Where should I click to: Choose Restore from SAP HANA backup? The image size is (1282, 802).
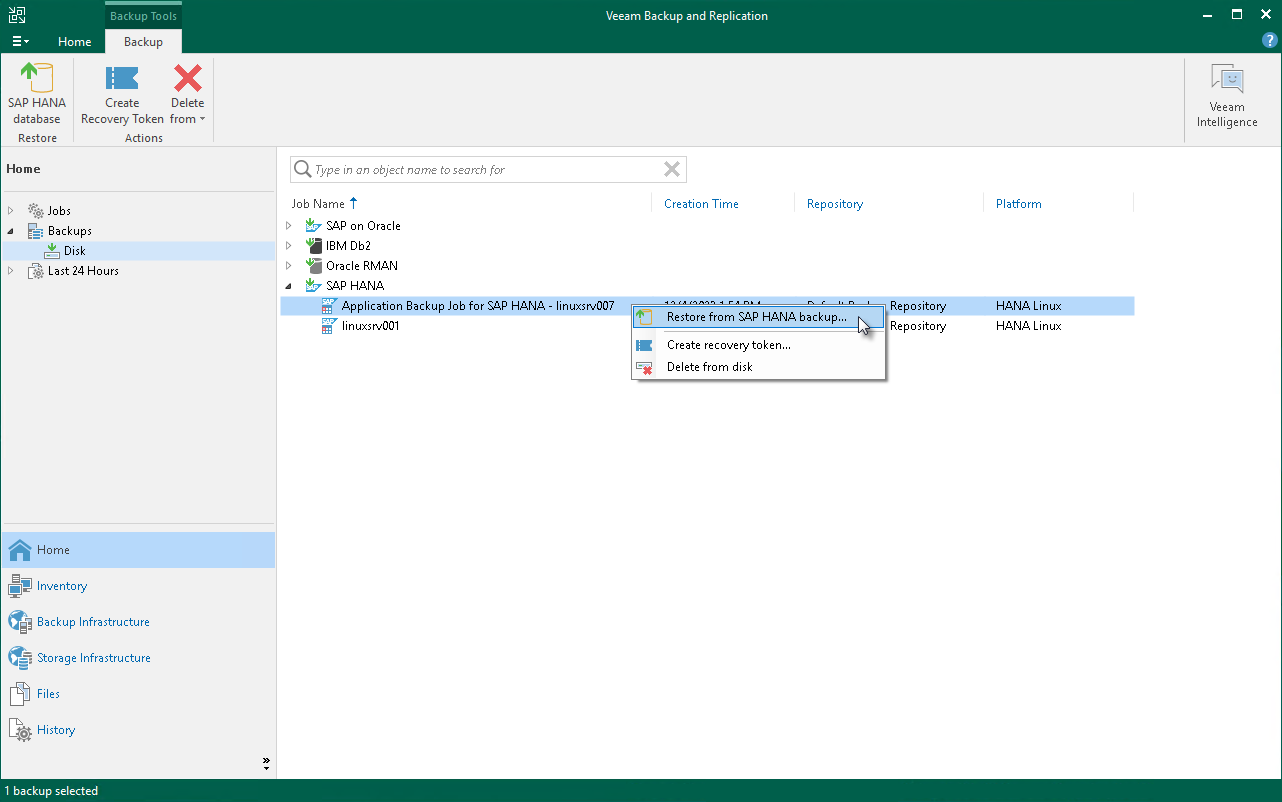coord(758,317)
